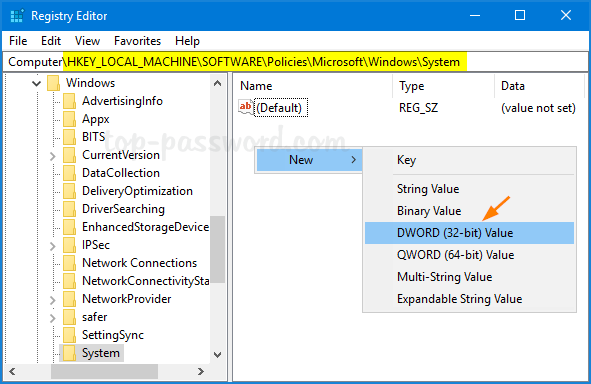The width and height of the screenshot is (591, 384).
Task: Click the BITS folder icon
Action: click(69, 137)
